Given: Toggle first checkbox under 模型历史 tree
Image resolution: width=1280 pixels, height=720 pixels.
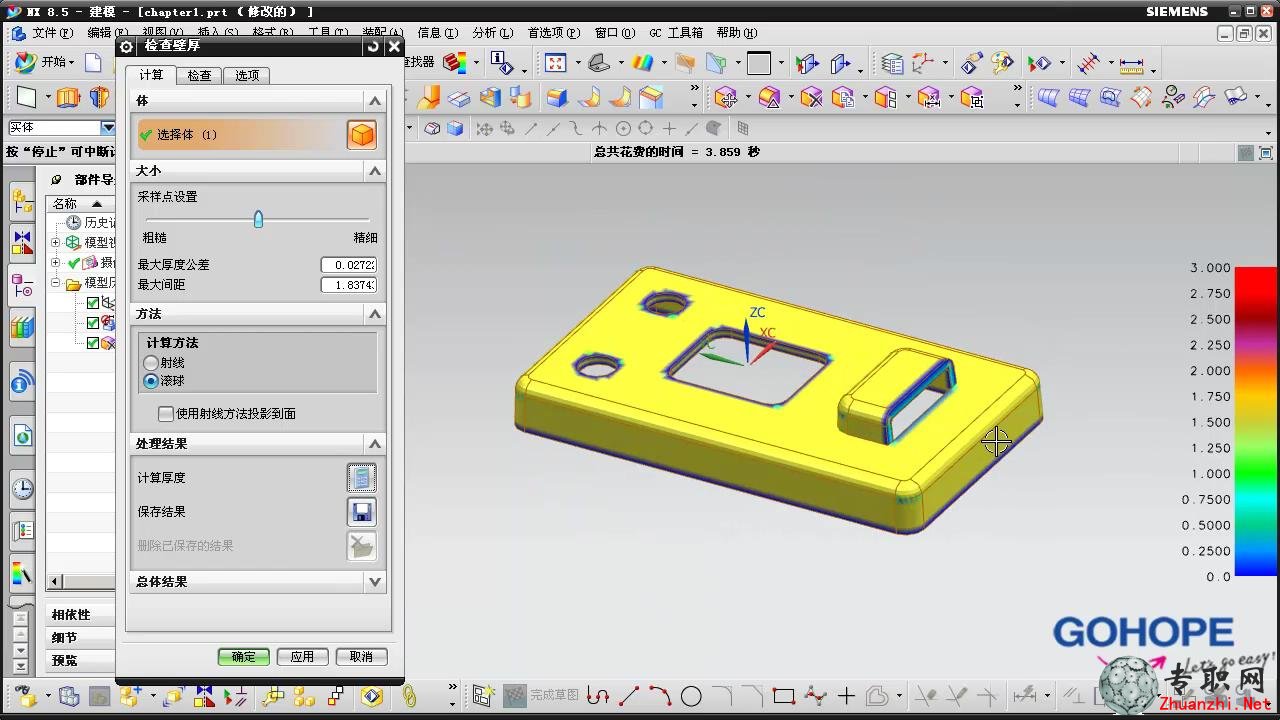Looking at the screenshot, I should [93, 304].
